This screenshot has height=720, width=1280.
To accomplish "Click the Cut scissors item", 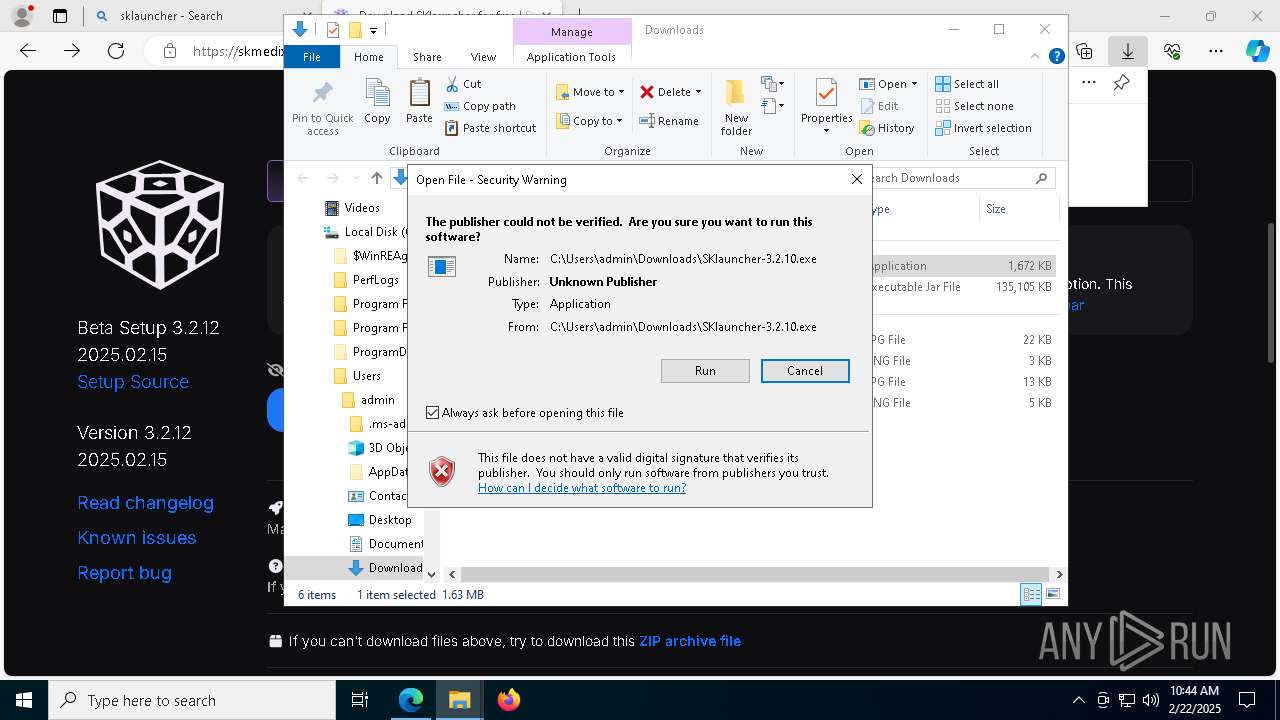I will [x=463, y=84].
